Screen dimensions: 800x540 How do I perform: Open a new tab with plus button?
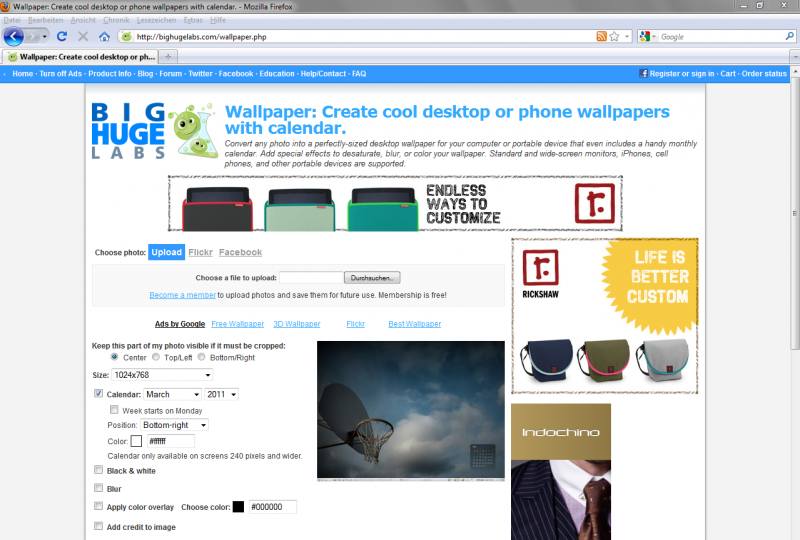pyautogui.click(x=167, y=57)
